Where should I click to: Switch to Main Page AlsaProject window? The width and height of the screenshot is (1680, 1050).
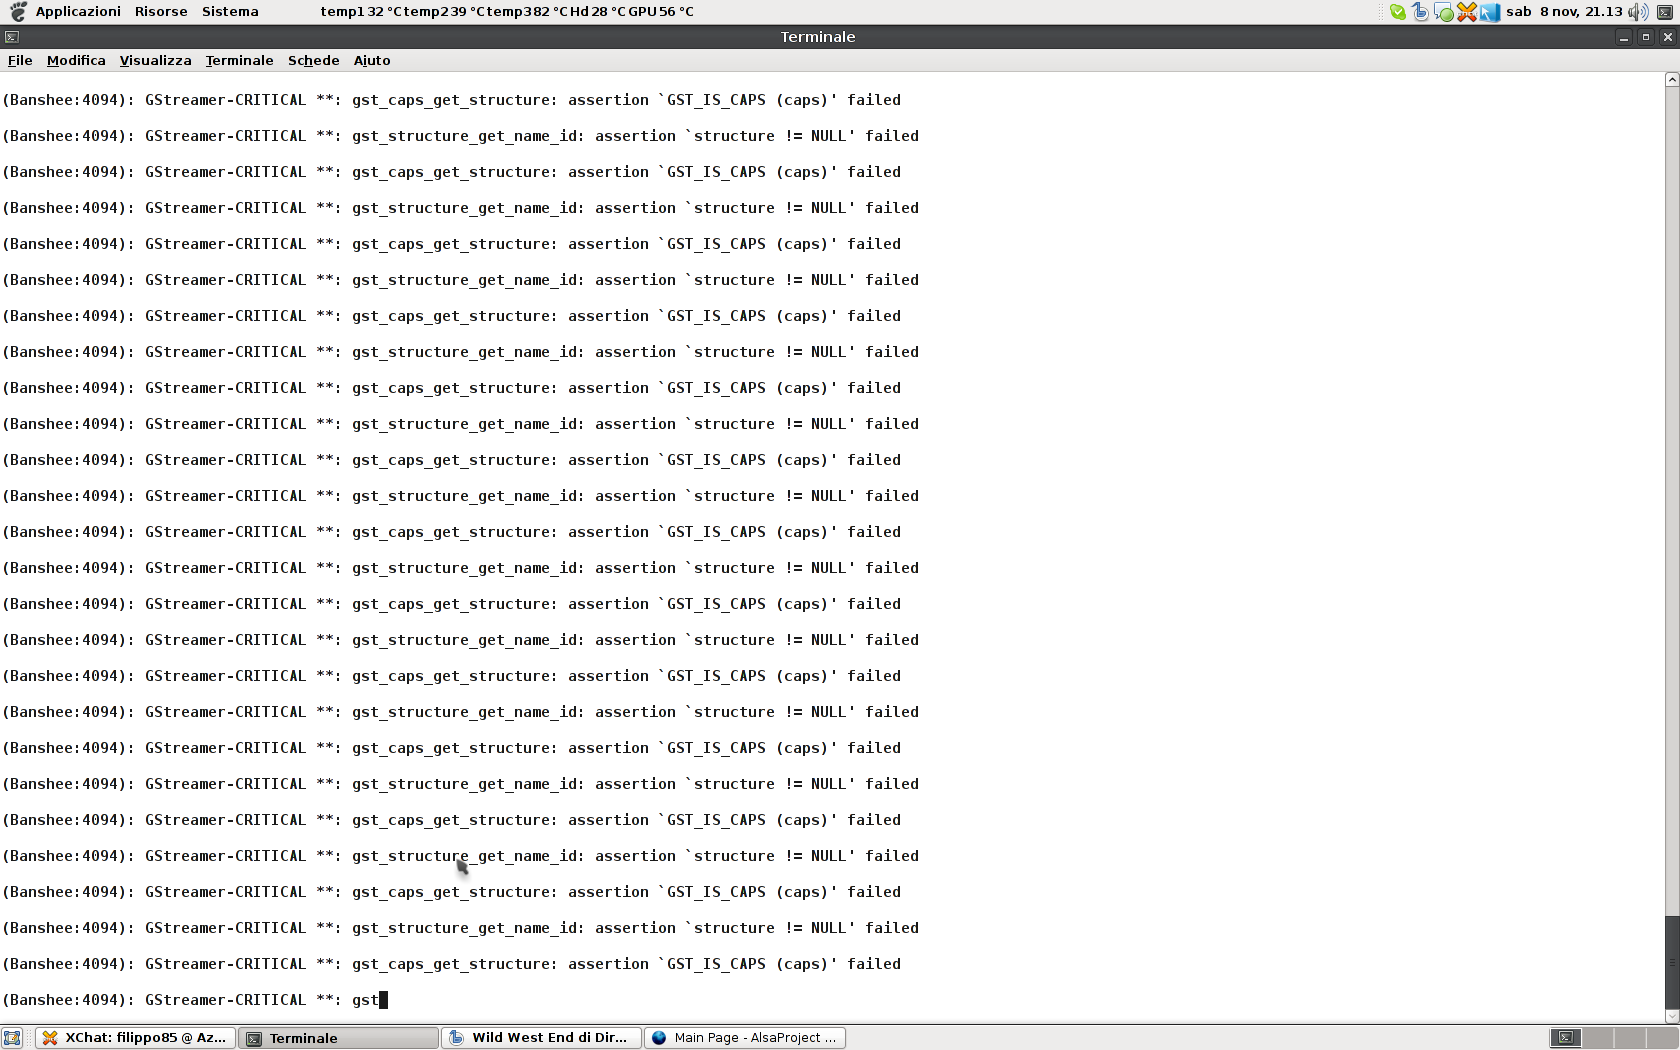pyautogui.click(x=745, y=1038)
